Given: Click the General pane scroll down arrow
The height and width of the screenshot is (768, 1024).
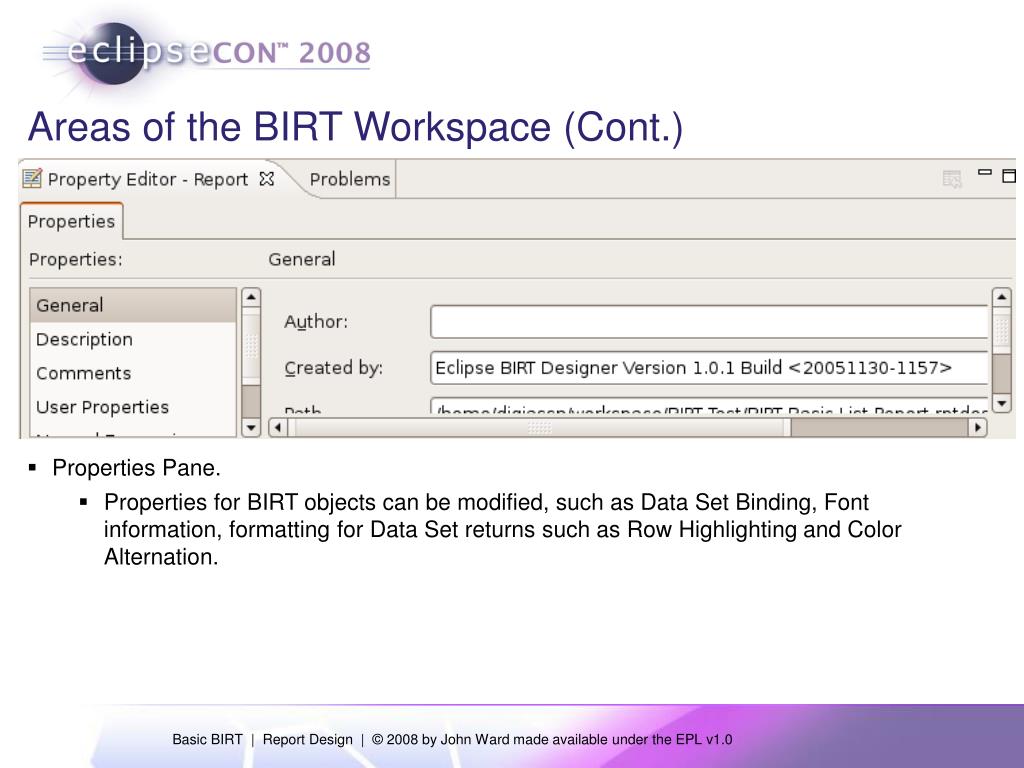Looking at the screenshot, I should [1002, 404].
